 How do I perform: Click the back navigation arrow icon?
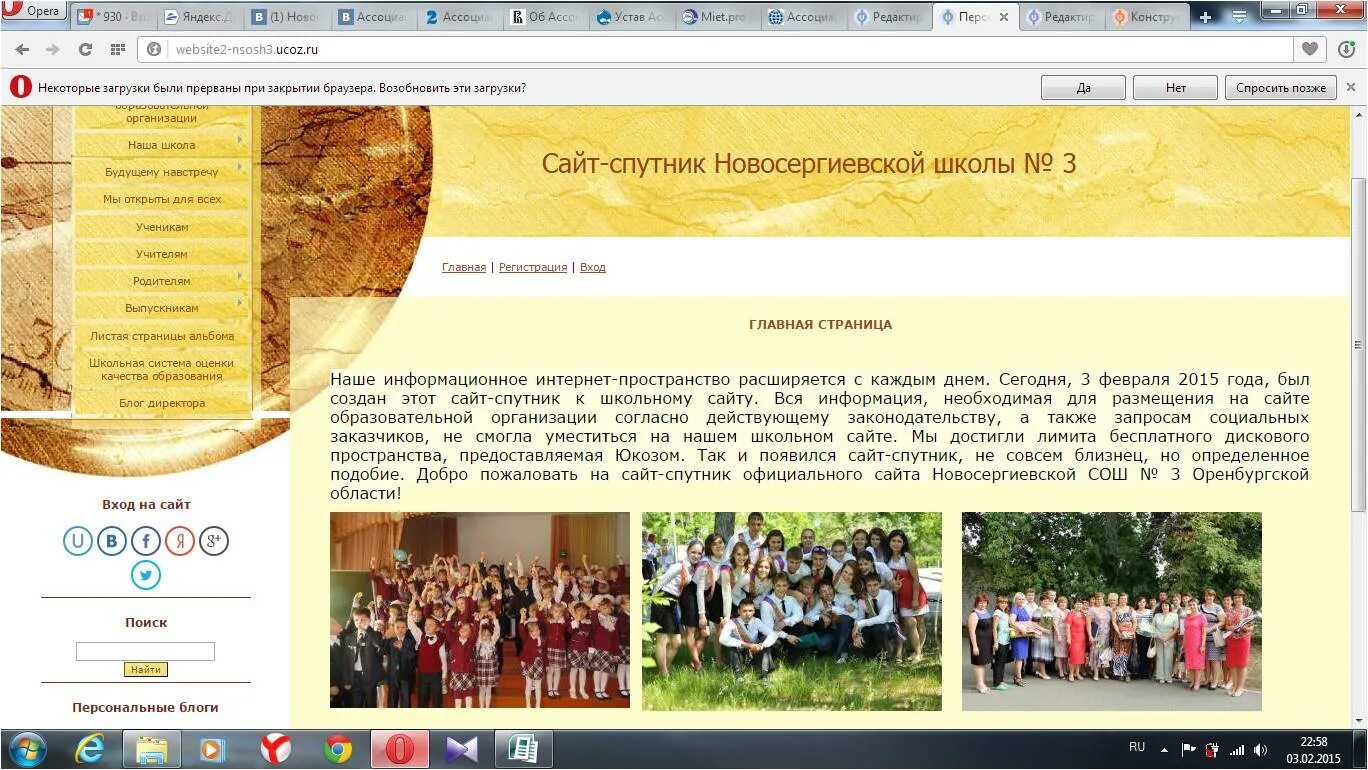coord(22,47)
